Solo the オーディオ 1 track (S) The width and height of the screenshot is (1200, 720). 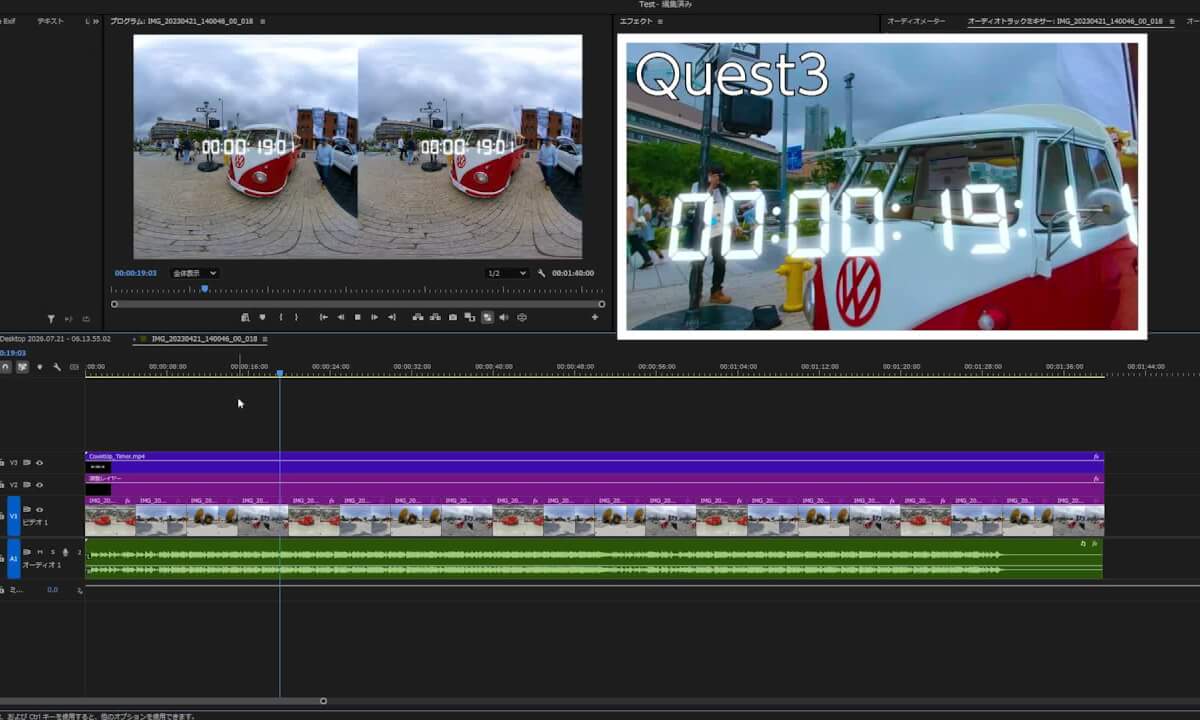[x=53, y=552]
